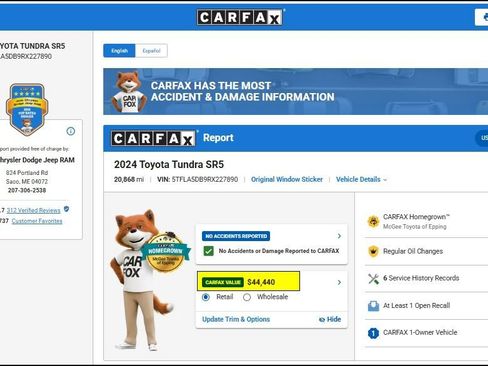The image size is (488, 366).
Task: Click the Saco, ME 04072 address line
Action: (x=27, y=182)
